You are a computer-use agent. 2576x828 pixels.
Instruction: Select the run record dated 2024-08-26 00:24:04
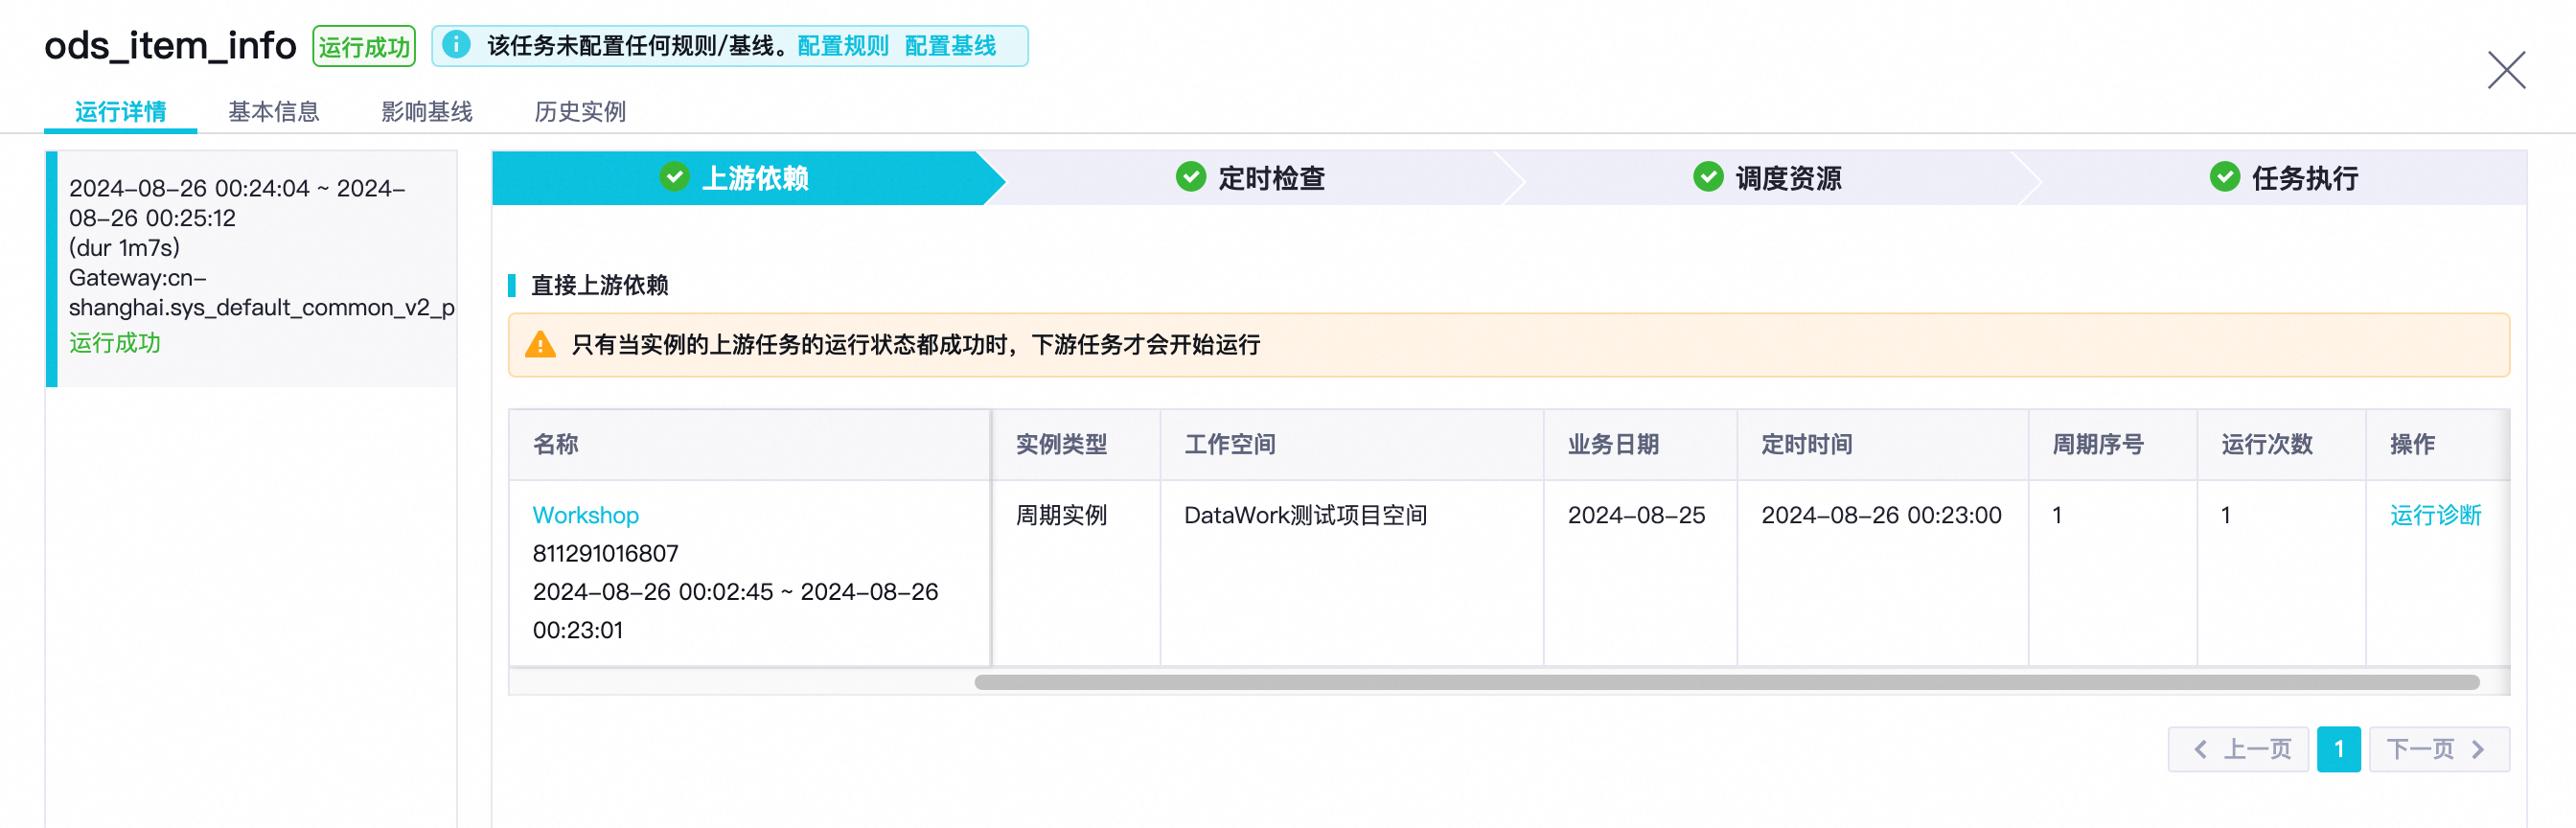pos(252,268)
